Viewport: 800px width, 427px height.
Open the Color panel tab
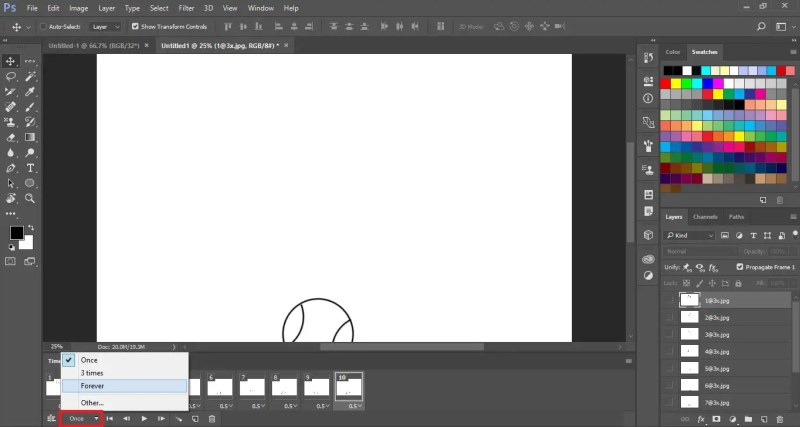point(673,52)
